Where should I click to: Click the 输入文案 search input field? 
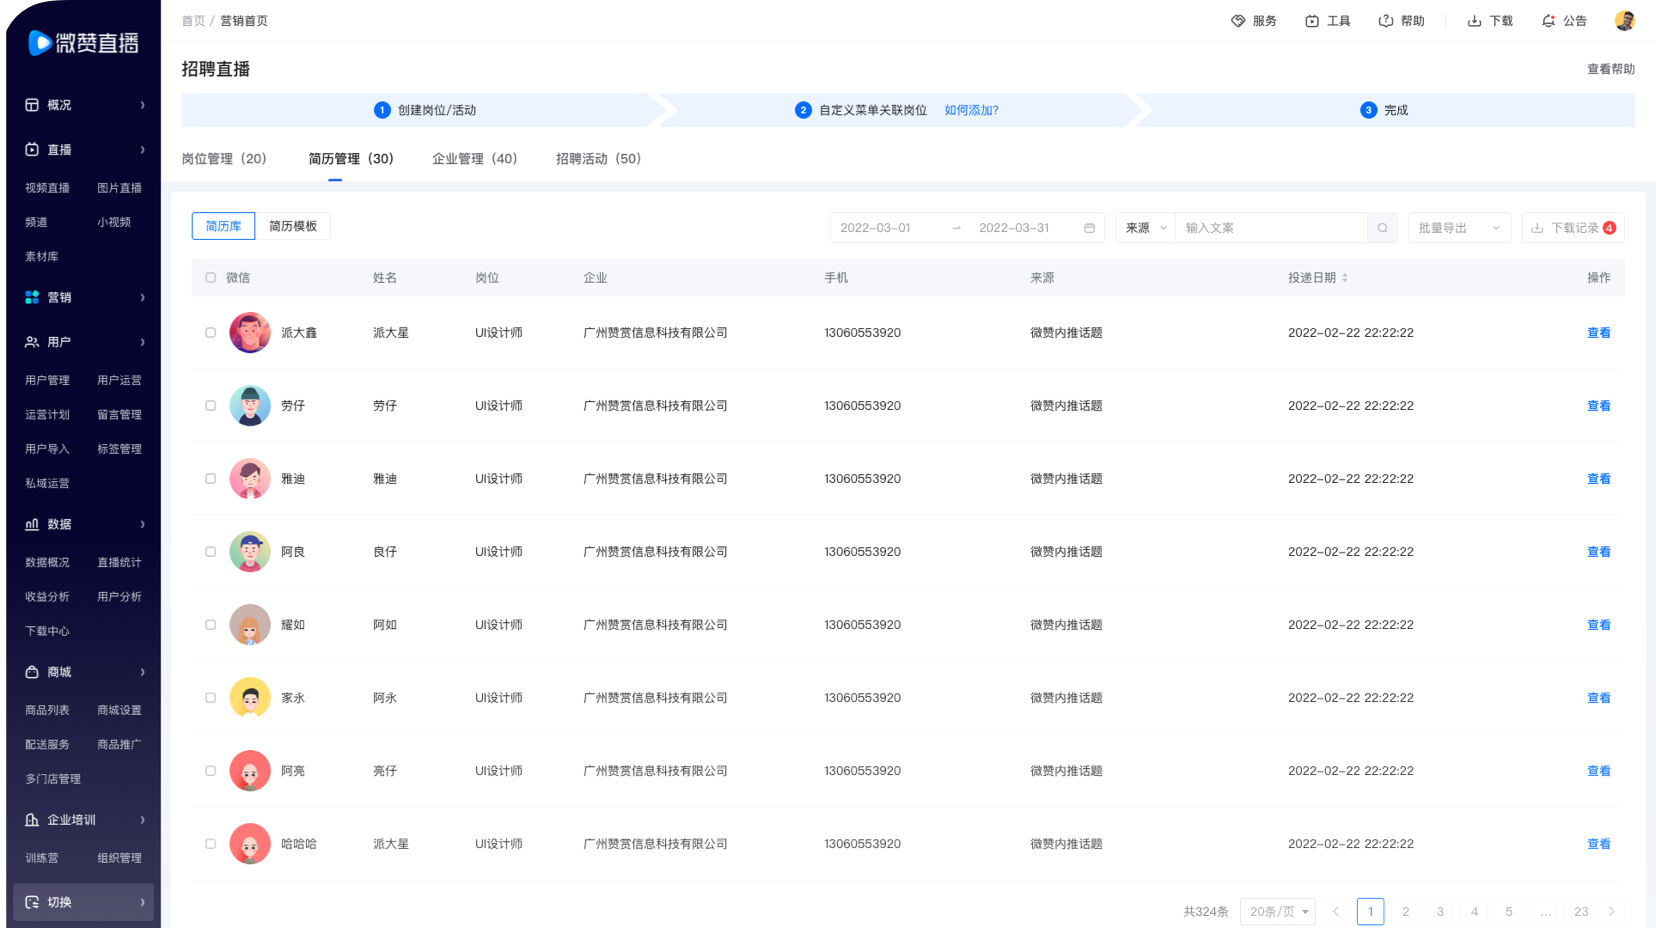pyautogui.click(x=1270, y=228)
